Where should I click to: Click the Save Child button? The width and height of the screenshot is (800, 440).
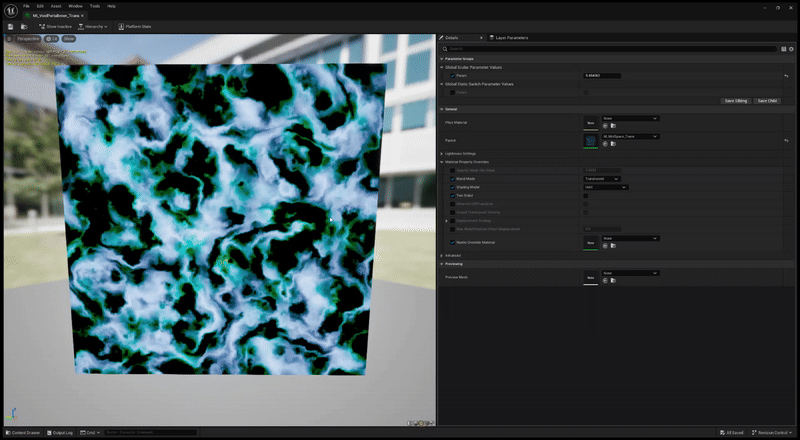point(767,101)
